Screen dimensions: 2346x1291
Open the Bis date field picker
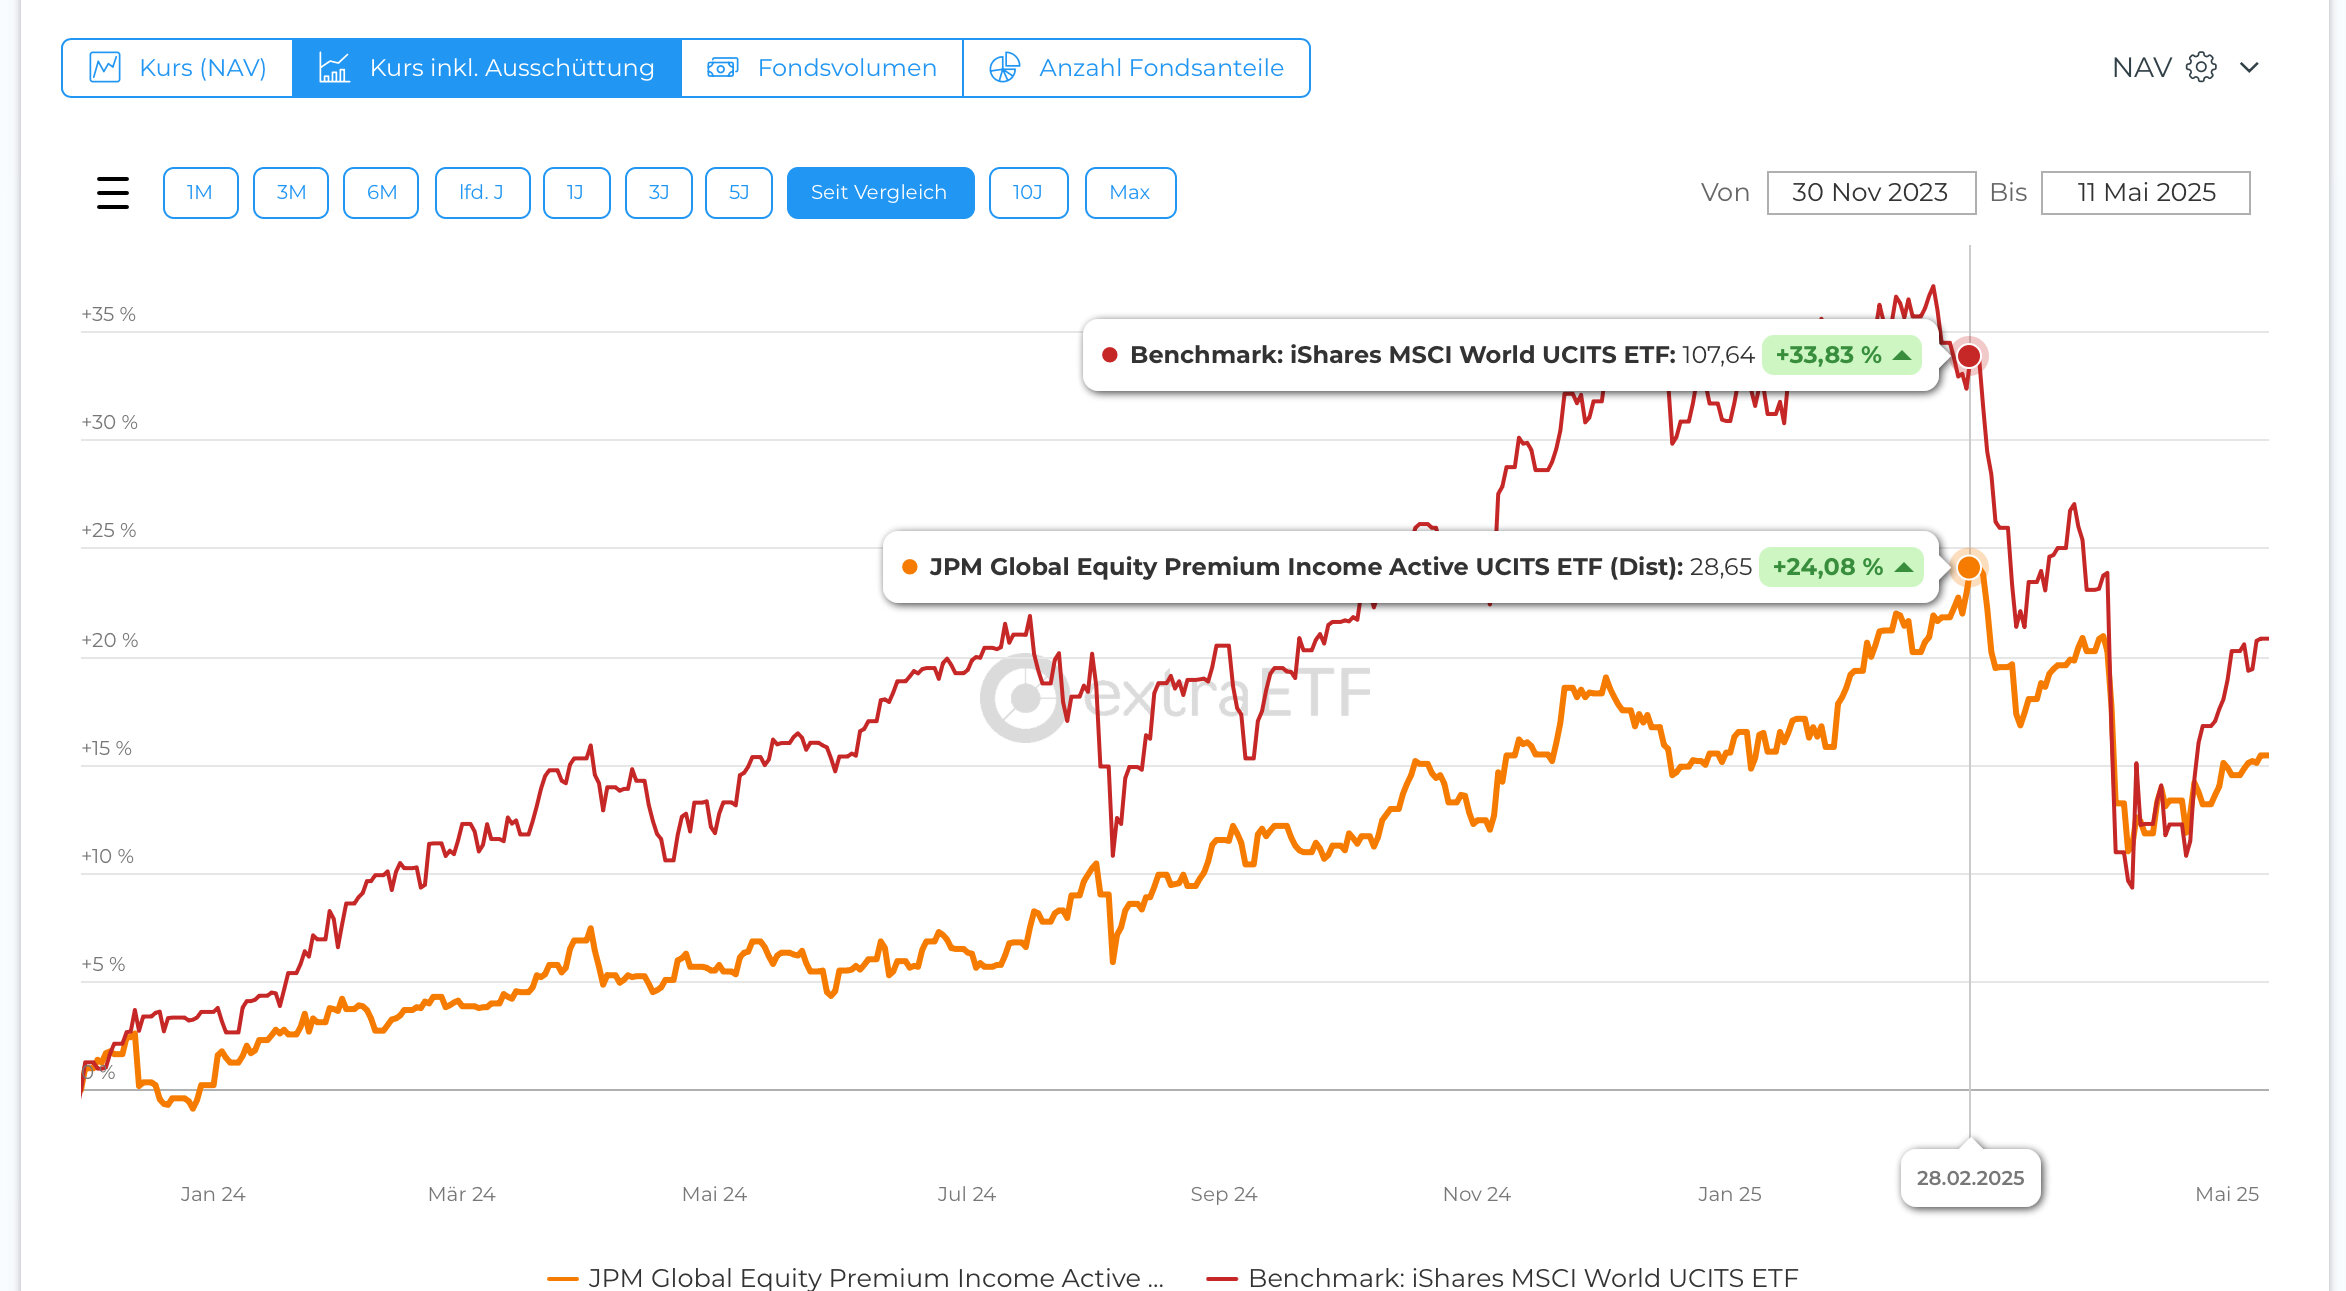[x=2145, y=192]
